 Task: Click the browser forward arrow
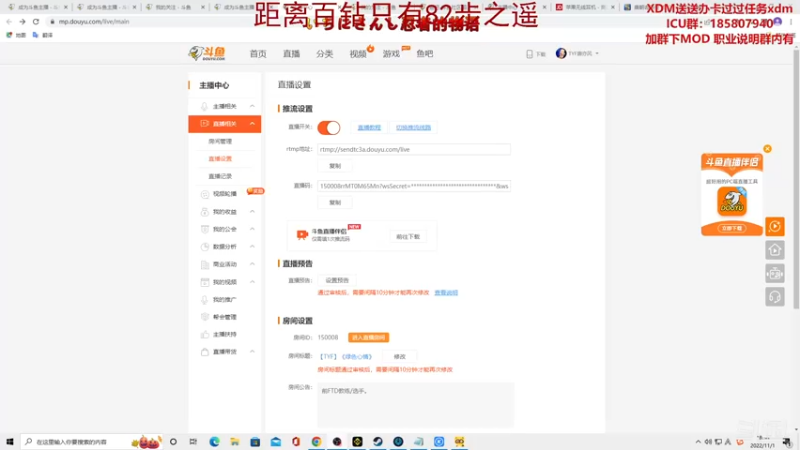click(x=22, y=21)
